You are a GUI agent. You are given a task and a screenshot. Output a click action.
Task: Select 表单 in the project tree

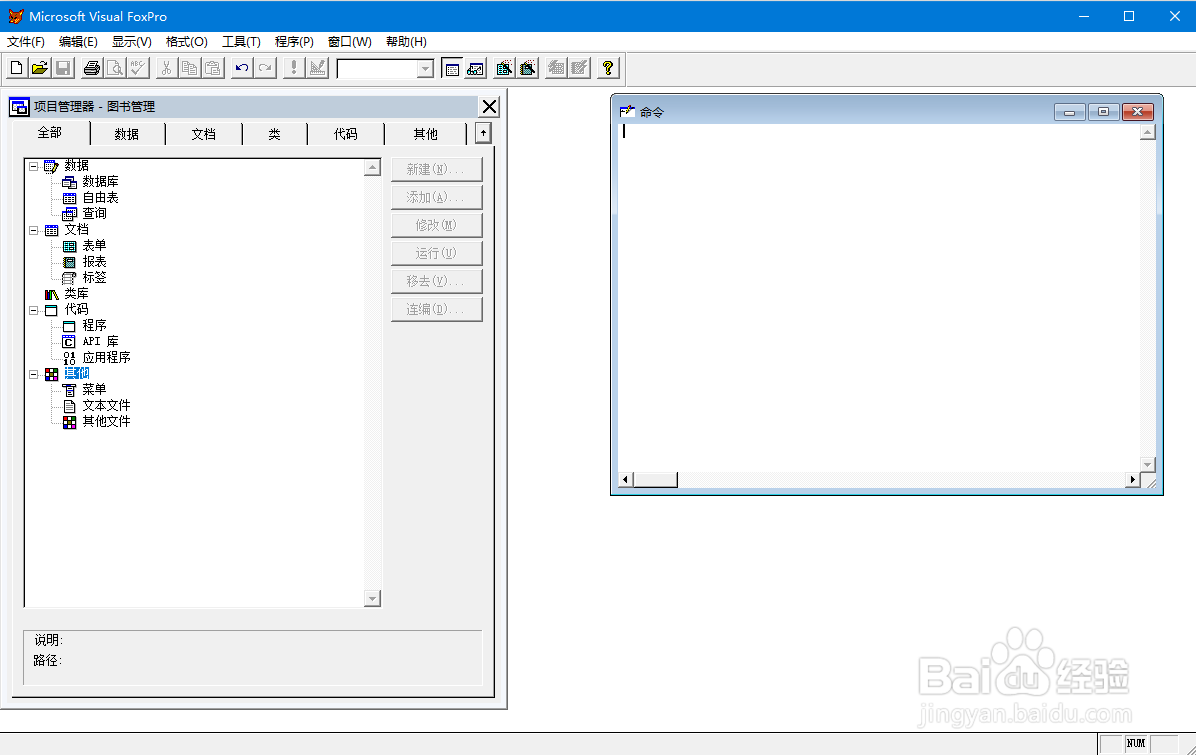95,246
